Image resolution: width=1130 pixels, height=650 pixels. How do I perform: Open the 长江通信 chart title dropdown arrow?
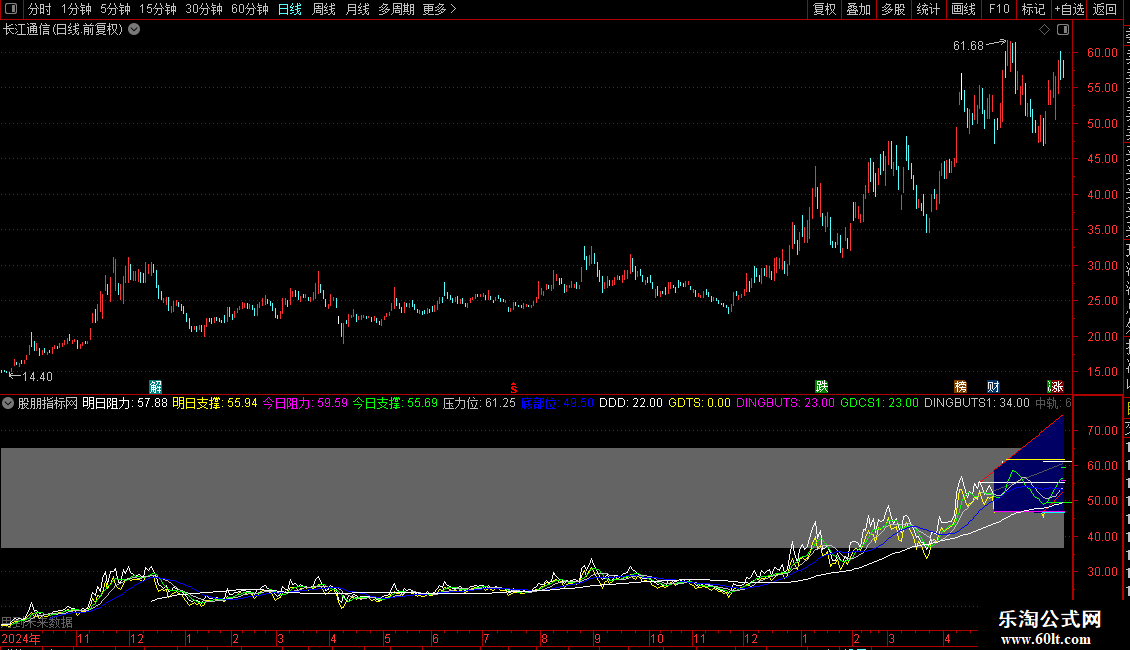134,30
